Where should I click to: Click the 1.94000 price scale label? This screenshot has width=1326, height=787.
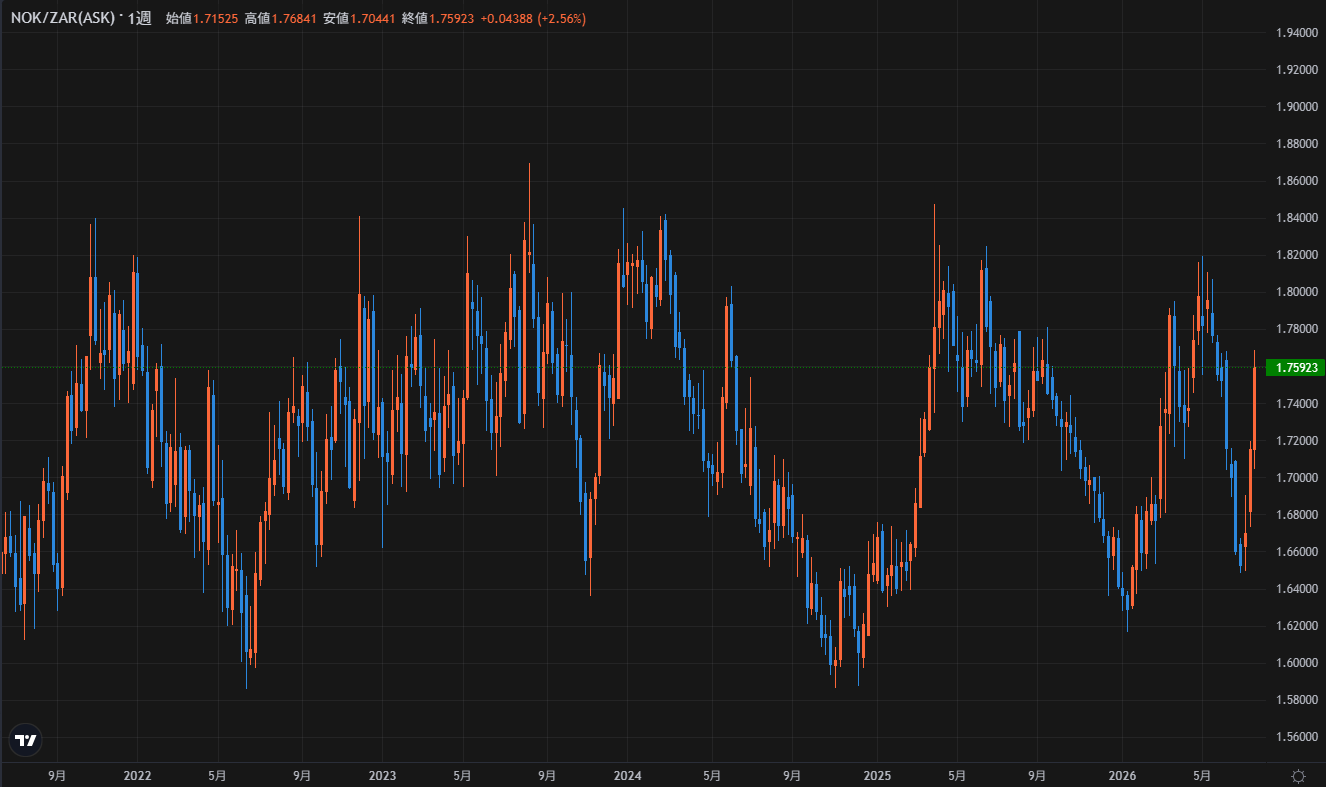click(x=1296, y=33)
